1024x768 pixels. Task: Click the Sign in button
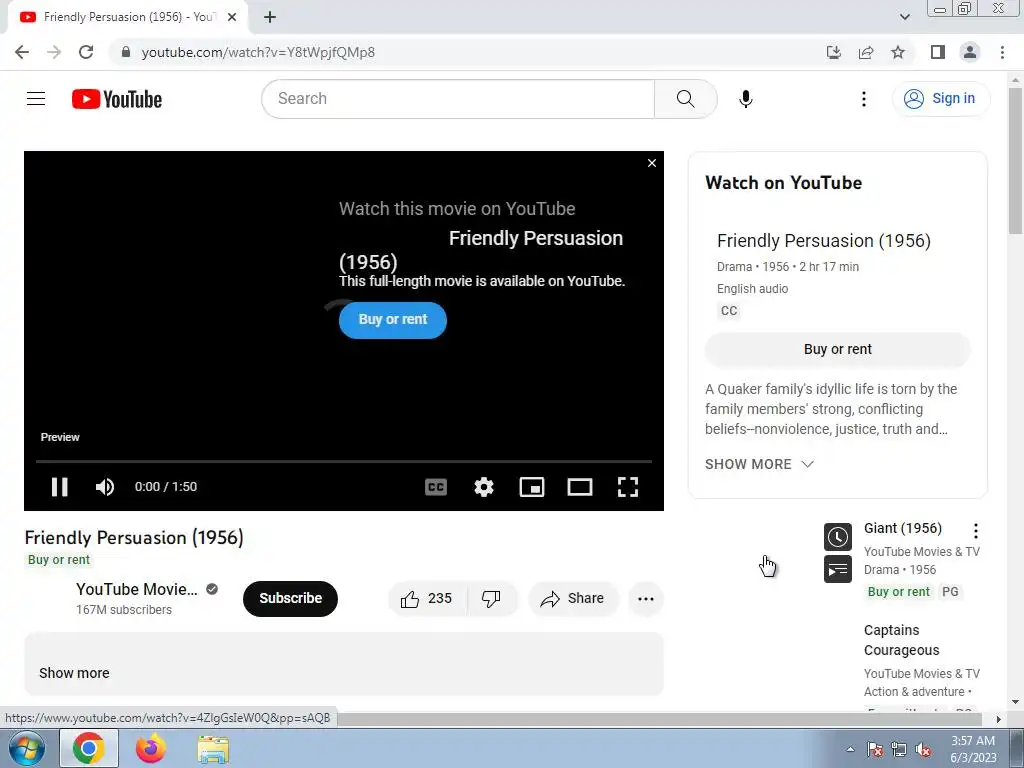tap(940, 99)
